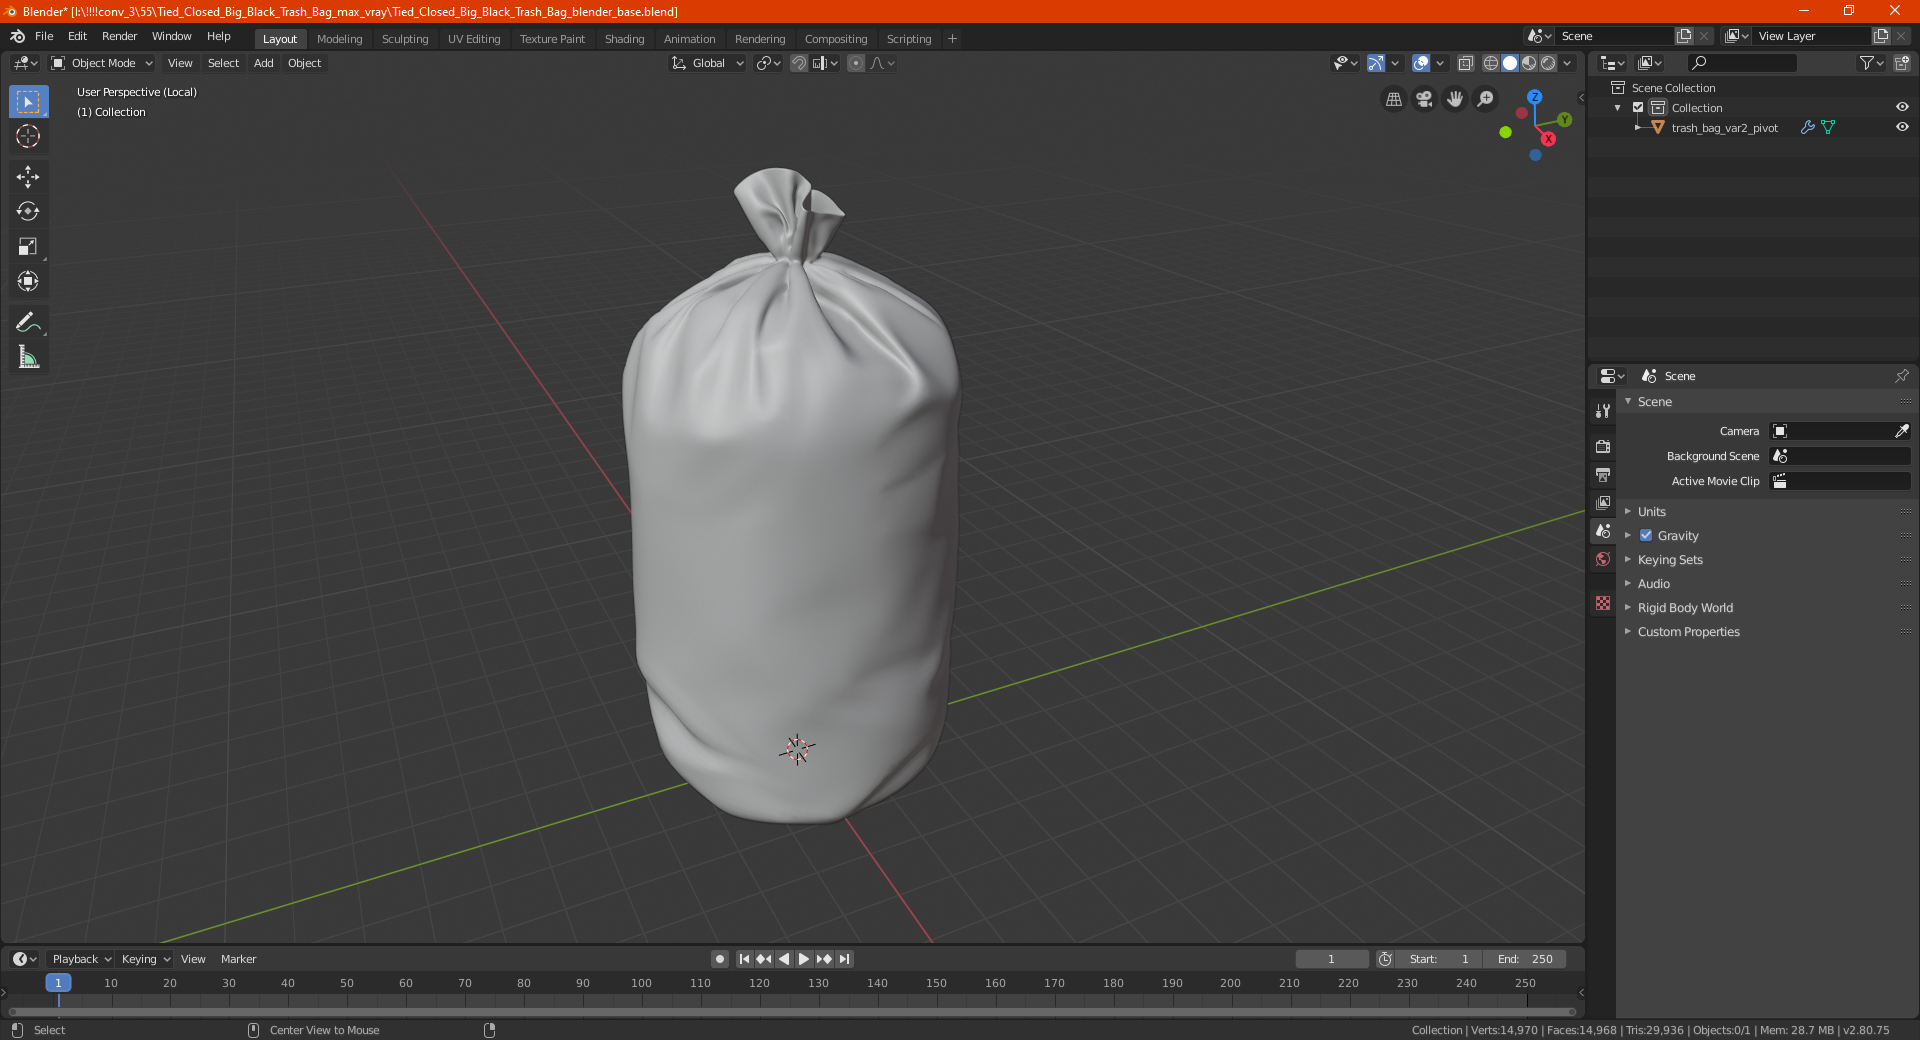Click the Blender logo menu icon

tap(17, 36)
